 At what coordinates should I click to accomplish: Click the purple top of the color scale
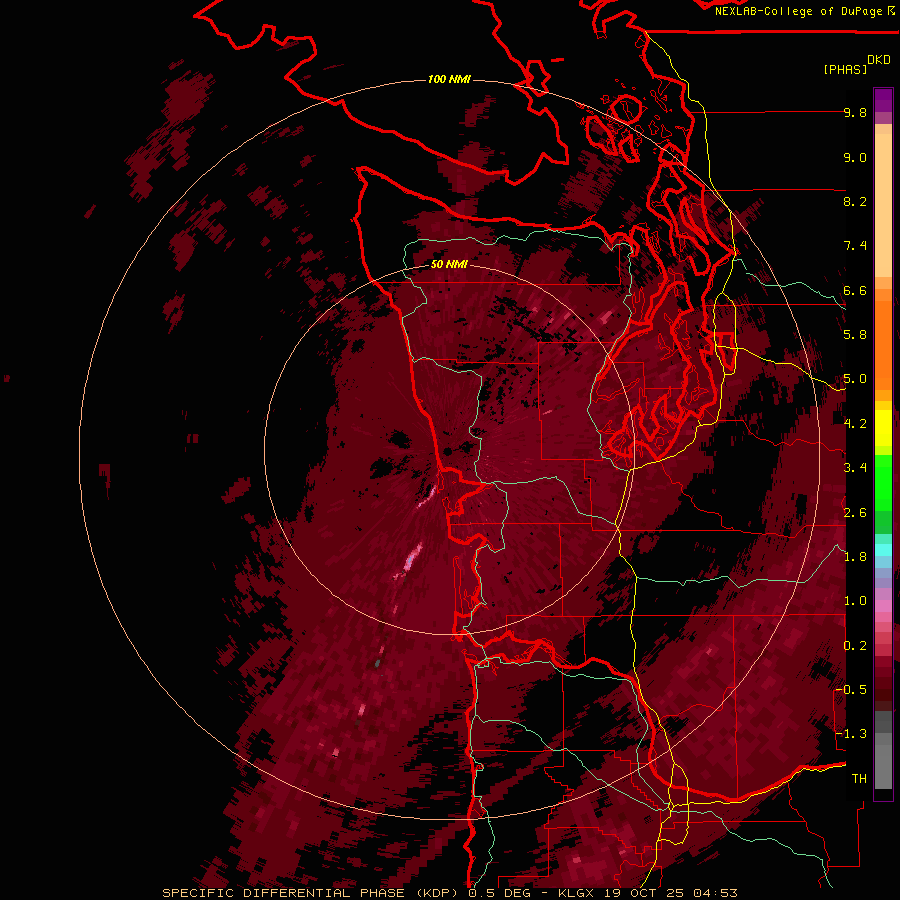883,100
